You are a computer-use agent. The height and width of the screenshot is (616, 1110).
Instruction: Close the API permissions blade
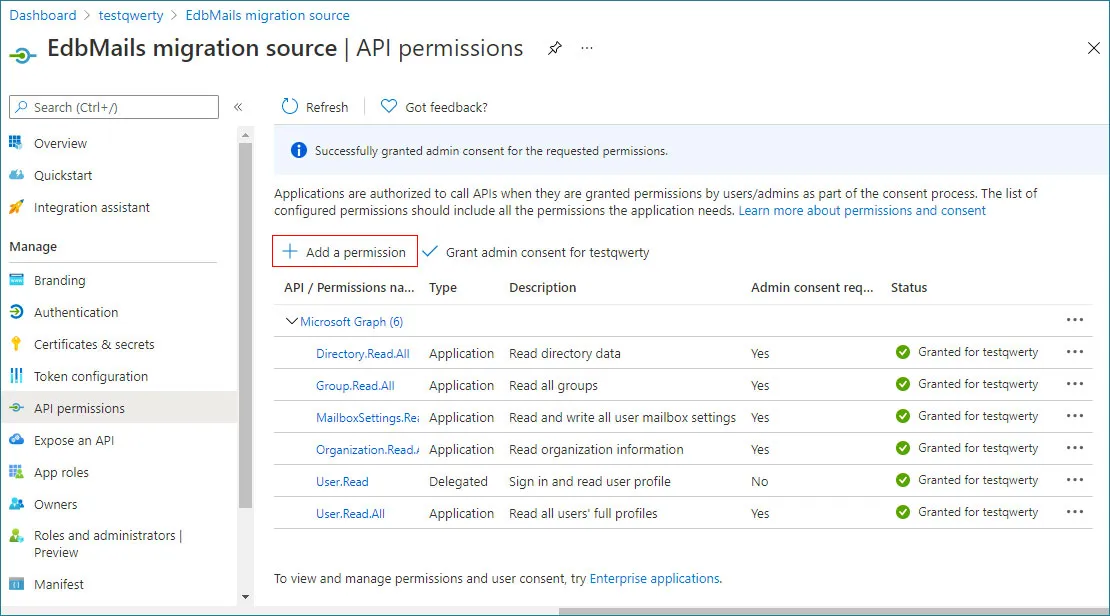(x=1093, y=47)
